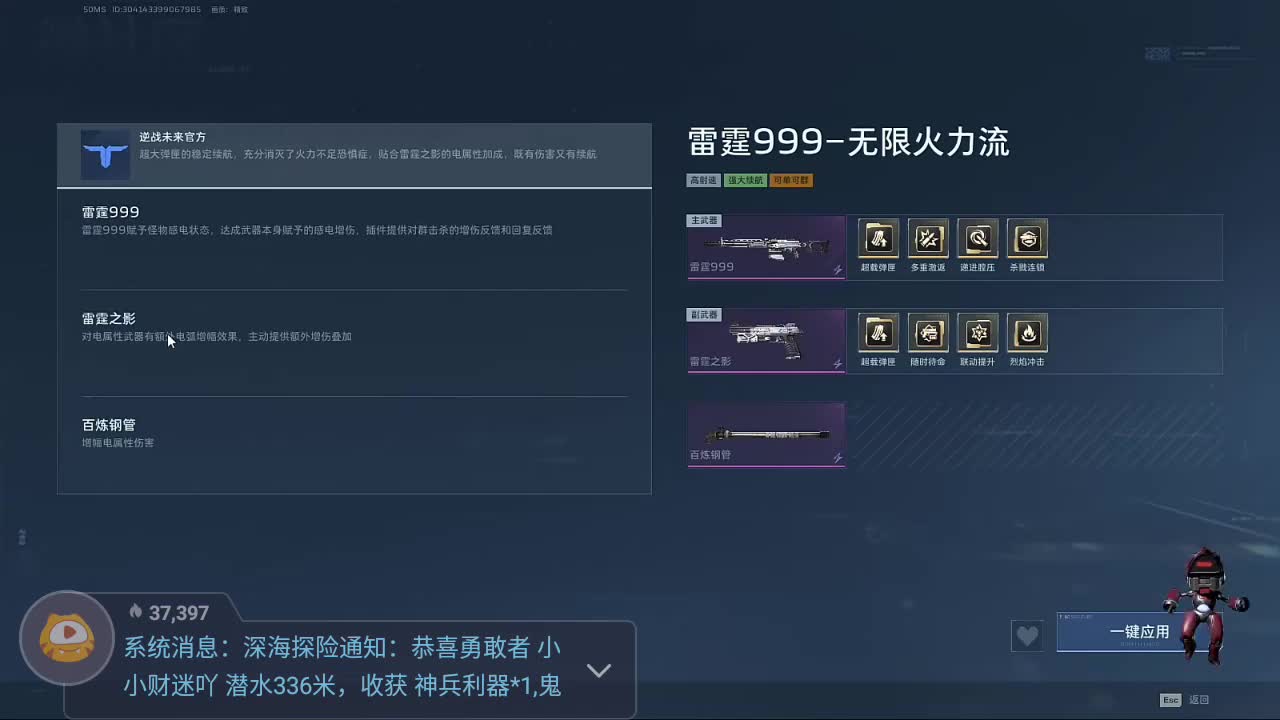
Task: Click the 杀戮连锁 plugin icon
Action: click(x=1028, y=238)
